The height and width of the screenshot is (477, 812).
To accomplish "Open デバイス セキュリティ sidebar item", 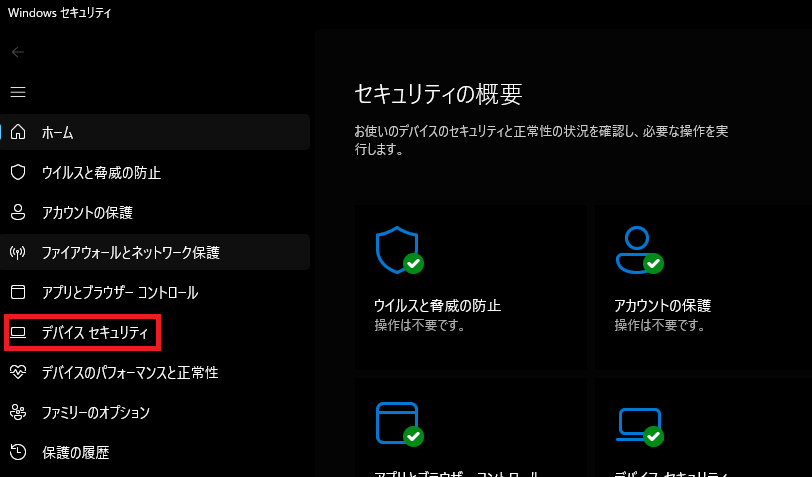I will 95,333.
